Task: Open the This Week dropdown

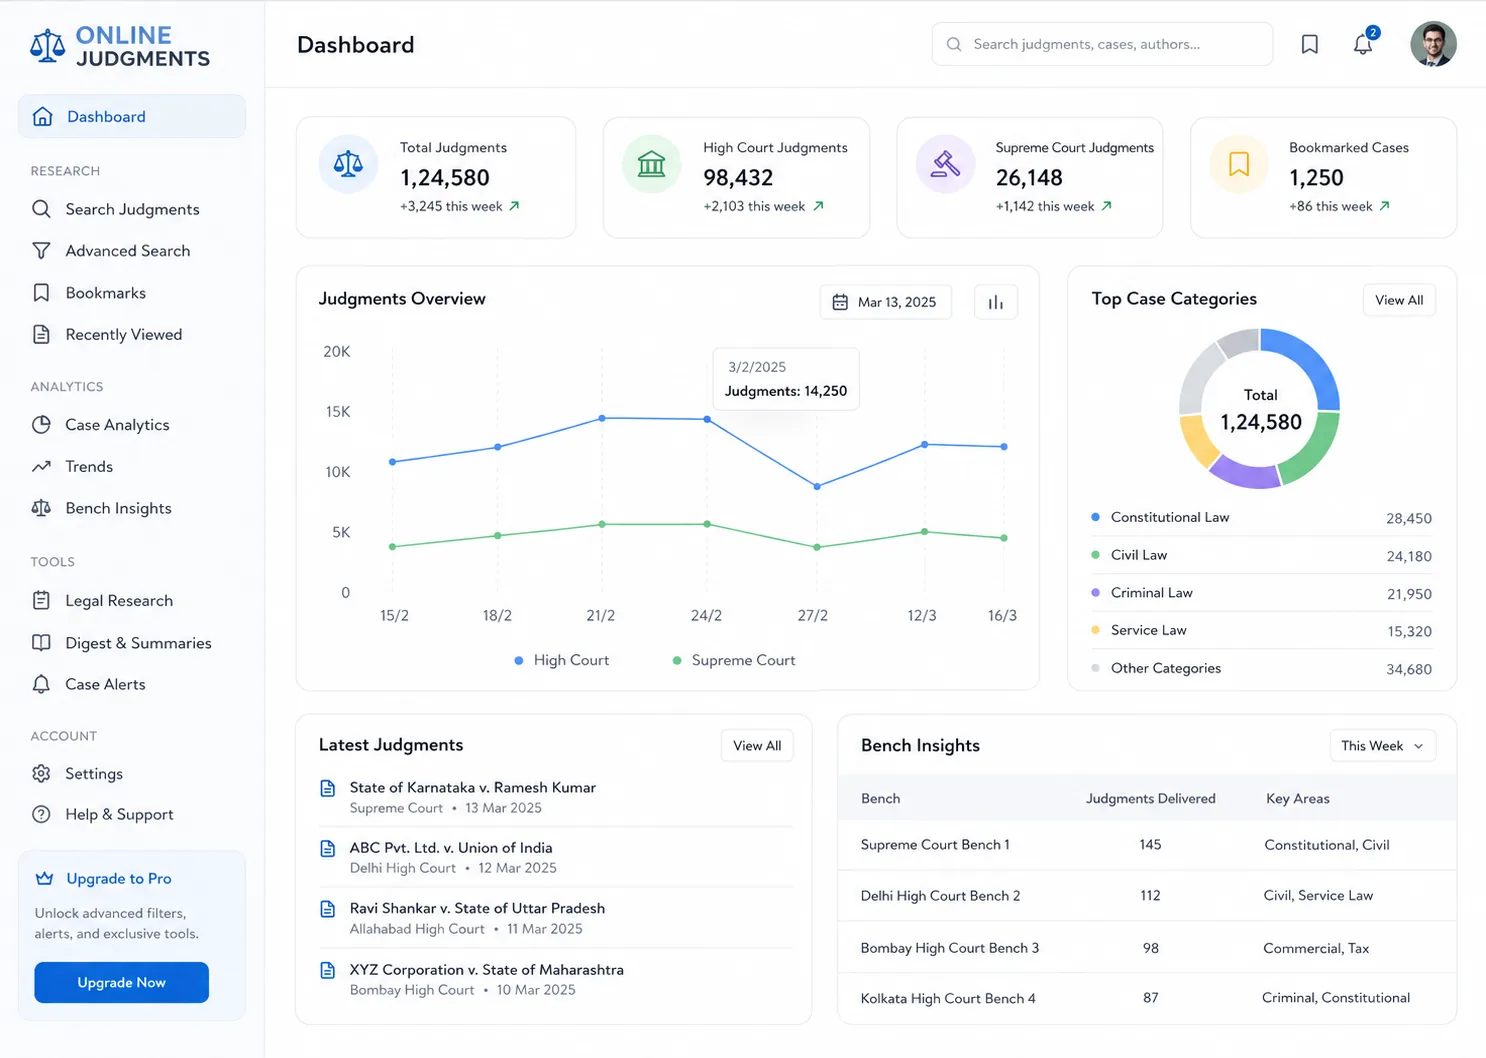Action: click(x=1382, y=746)
